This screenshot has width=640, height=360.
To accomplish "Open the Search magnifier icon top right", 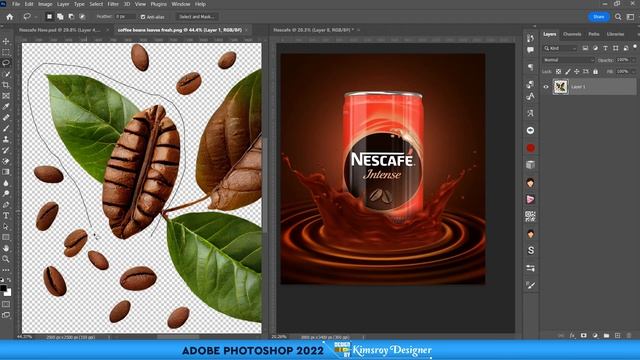I will [x=618, y=17].
